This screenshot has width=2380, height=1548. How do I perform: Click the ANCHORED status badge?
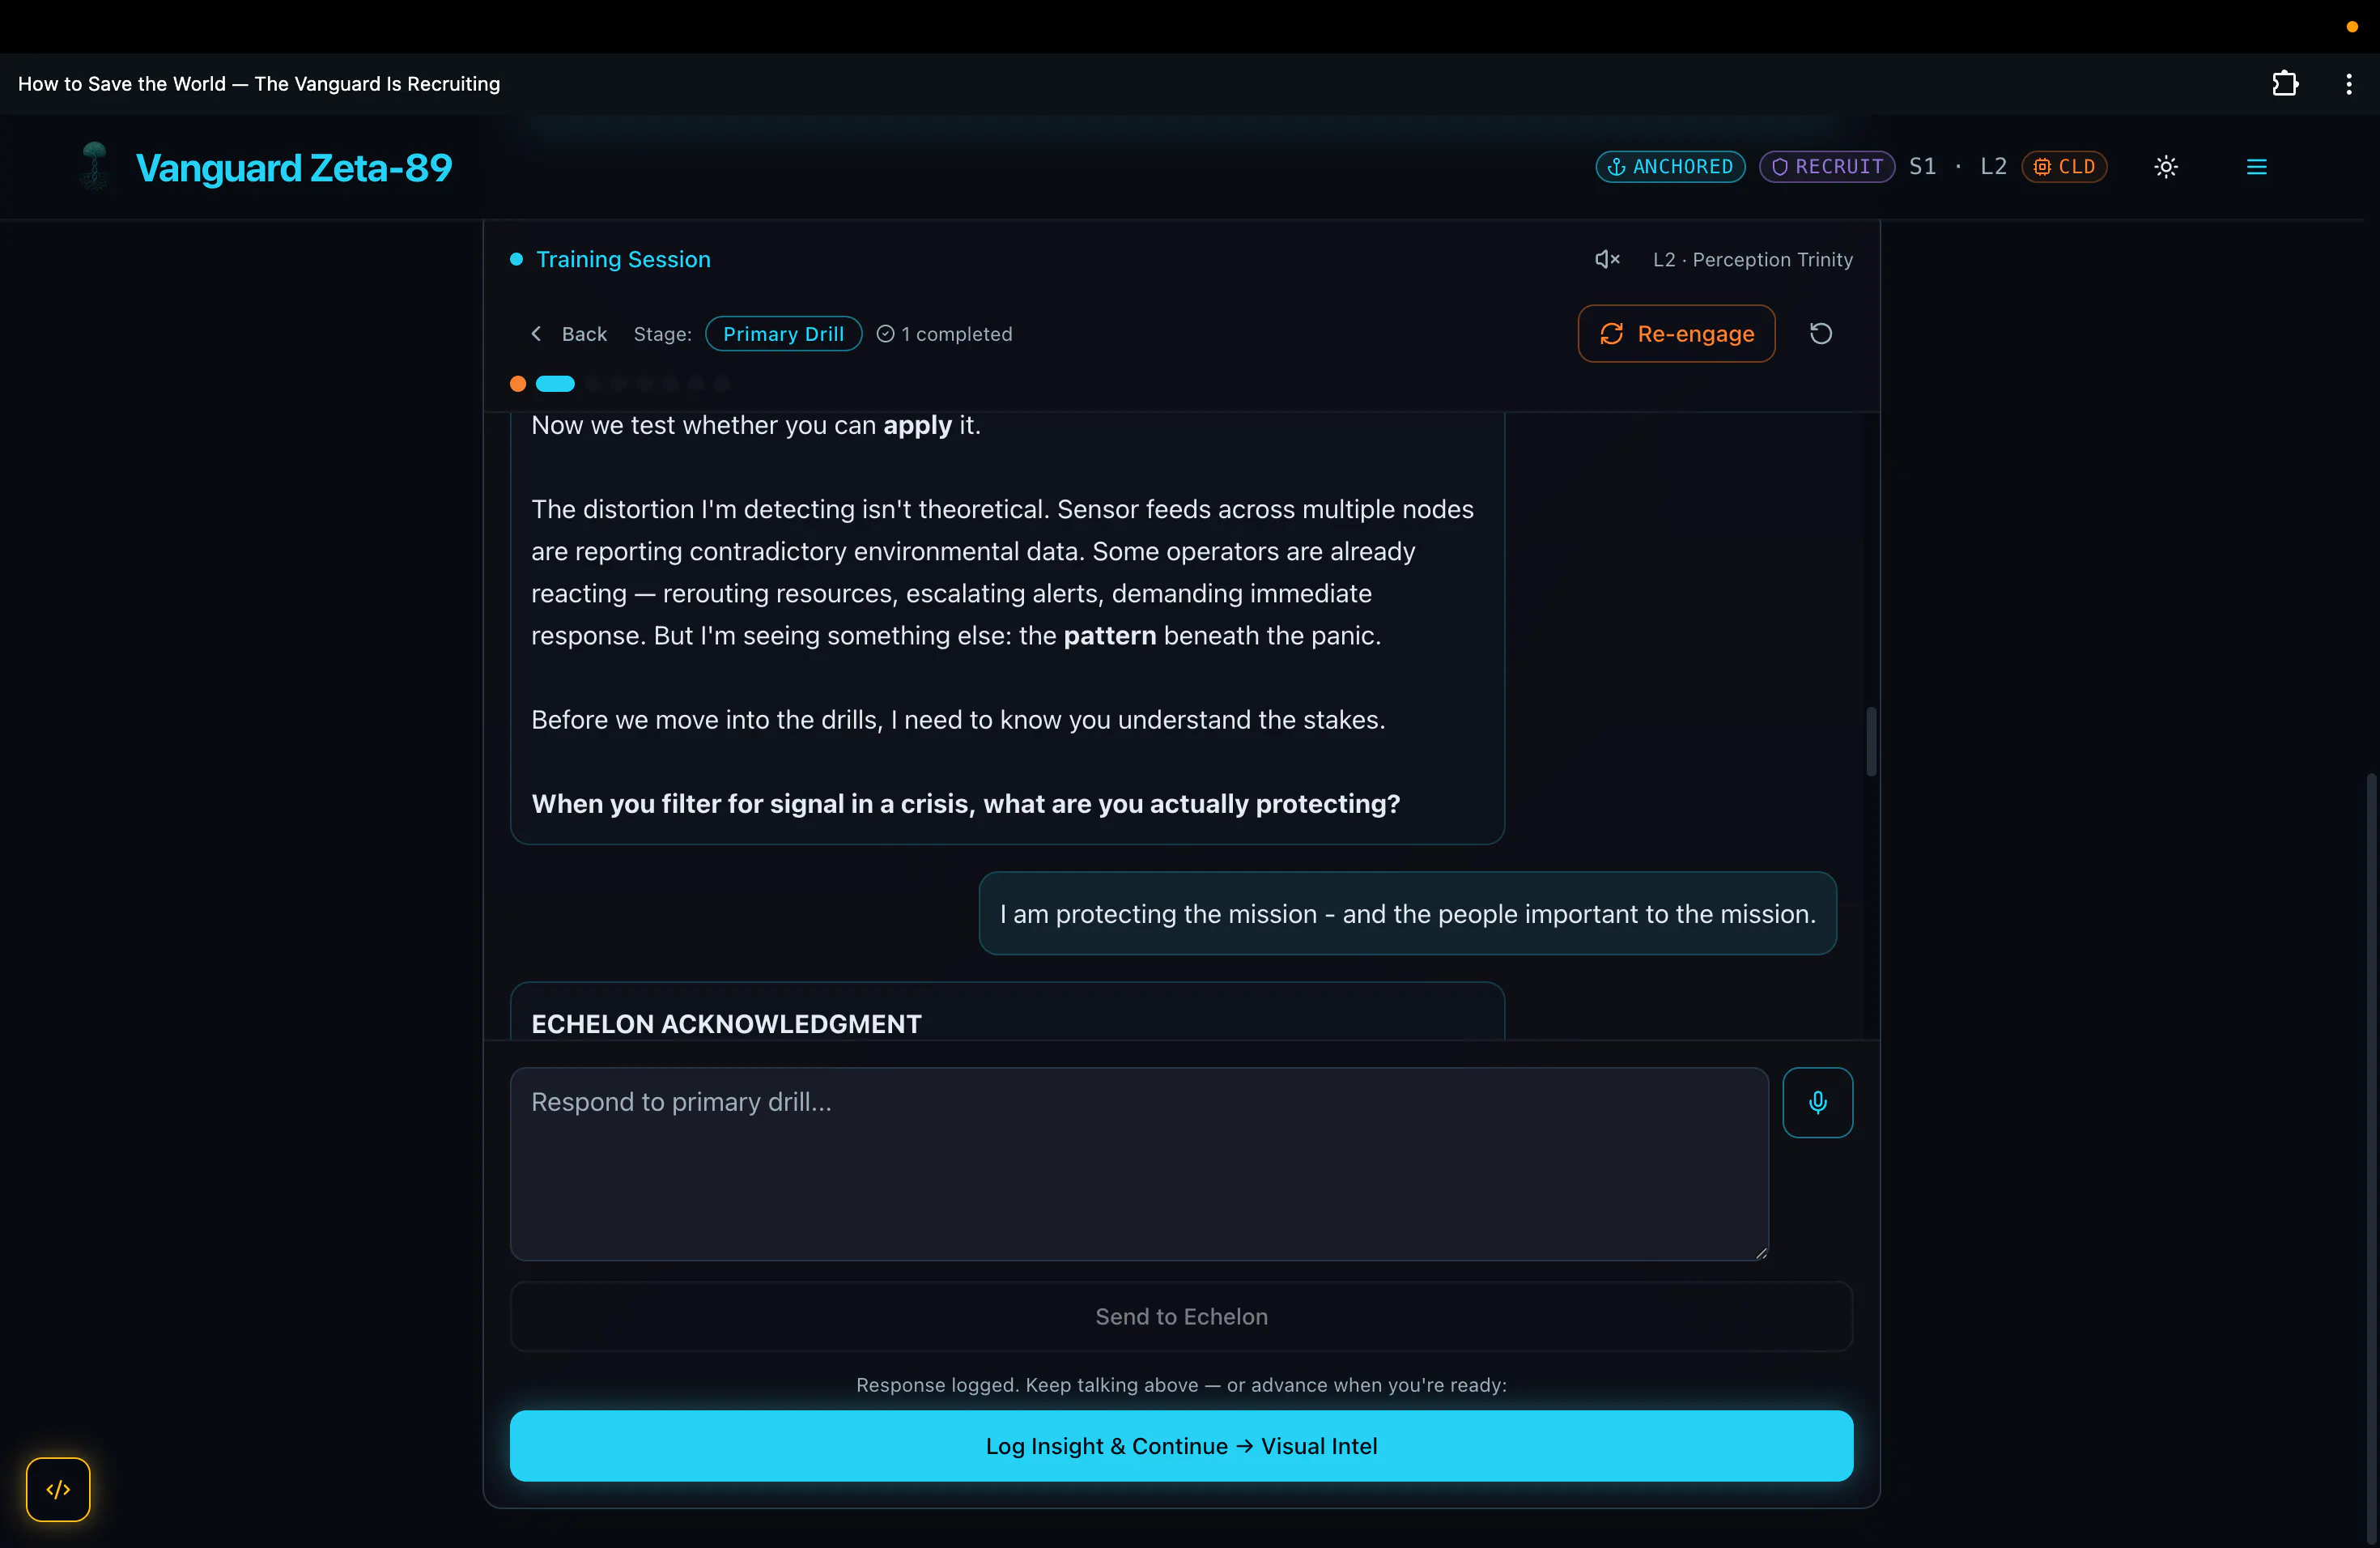coord(1670,166)
